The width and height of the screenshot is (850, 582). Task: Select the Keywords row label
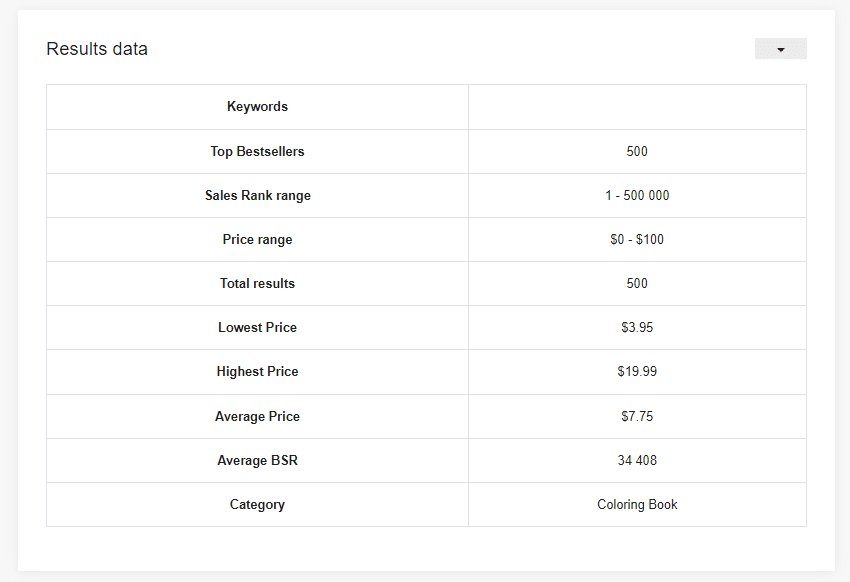pos(257,107)
